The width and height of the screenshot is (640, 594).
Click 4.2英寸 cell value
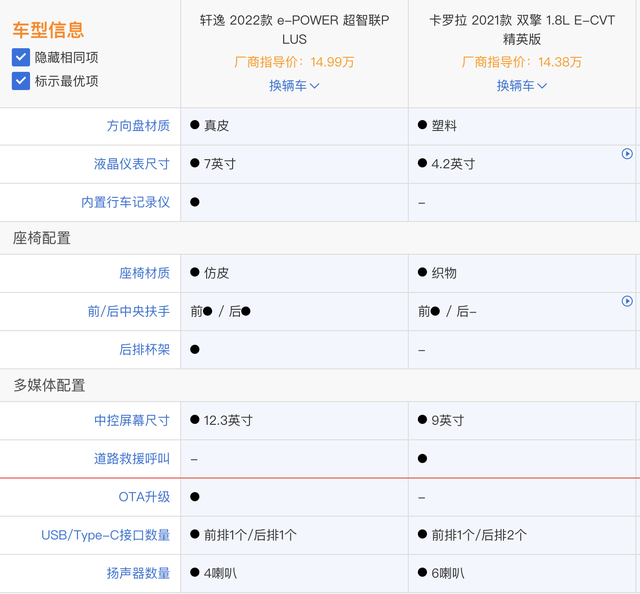(453, 164)
